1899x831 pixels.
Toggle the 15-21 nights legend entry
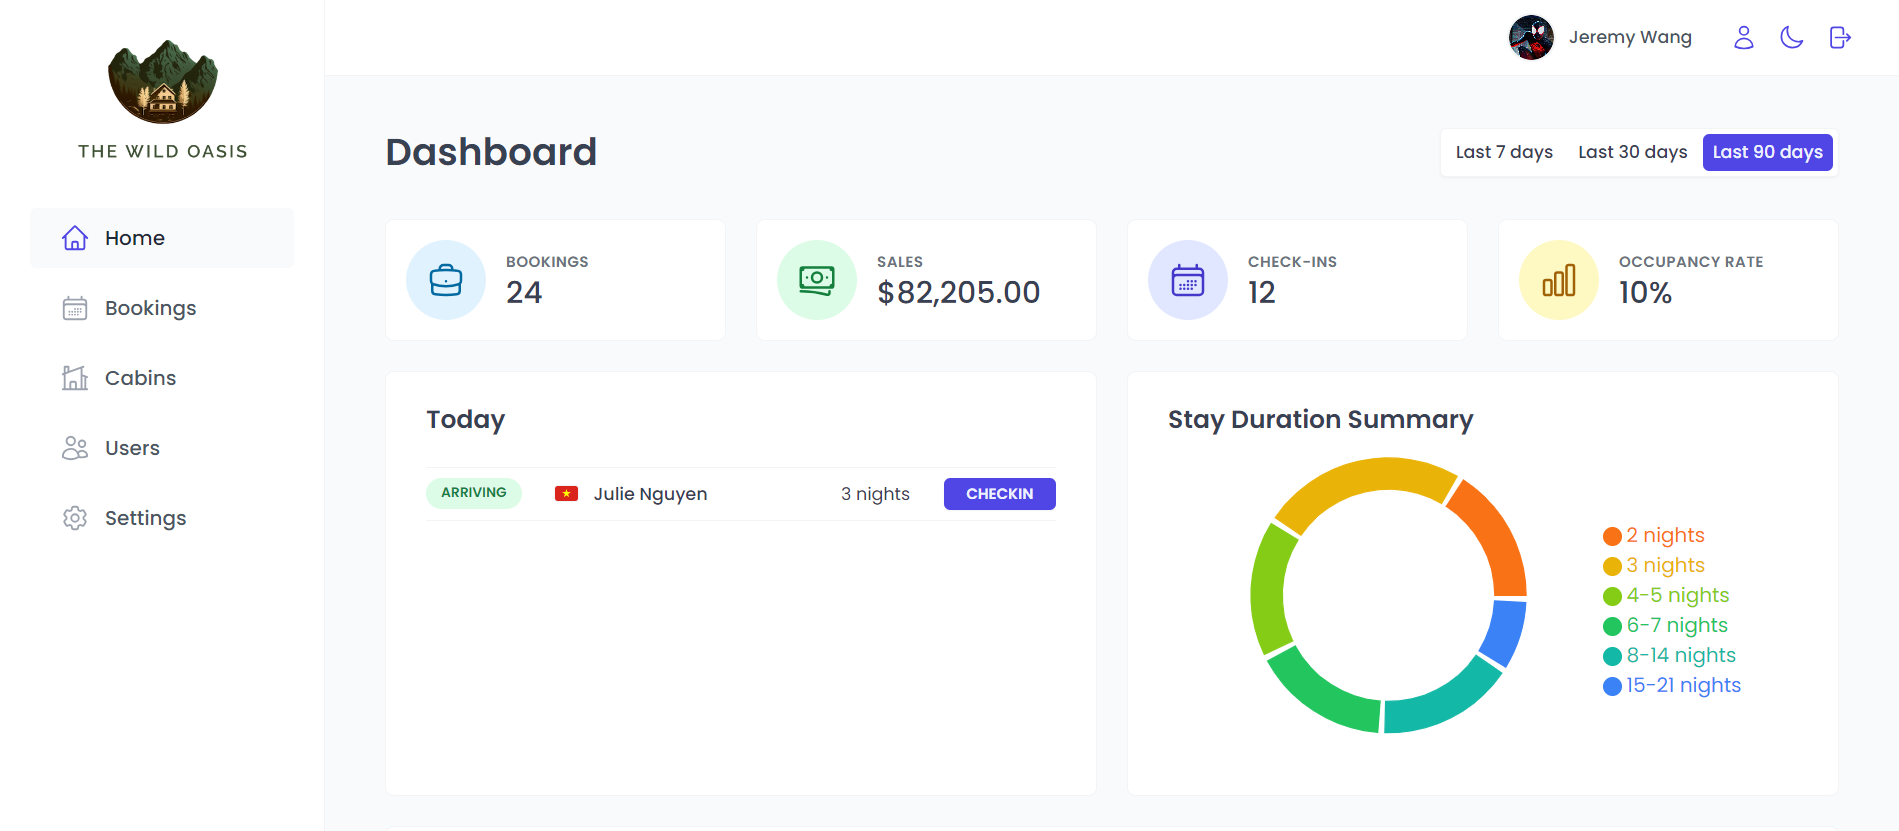(x=1671, y=686)
